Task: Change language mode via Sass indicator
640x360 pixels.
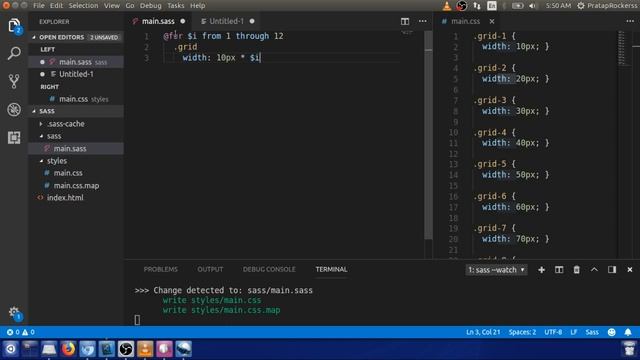Action: tap(592, 332)
